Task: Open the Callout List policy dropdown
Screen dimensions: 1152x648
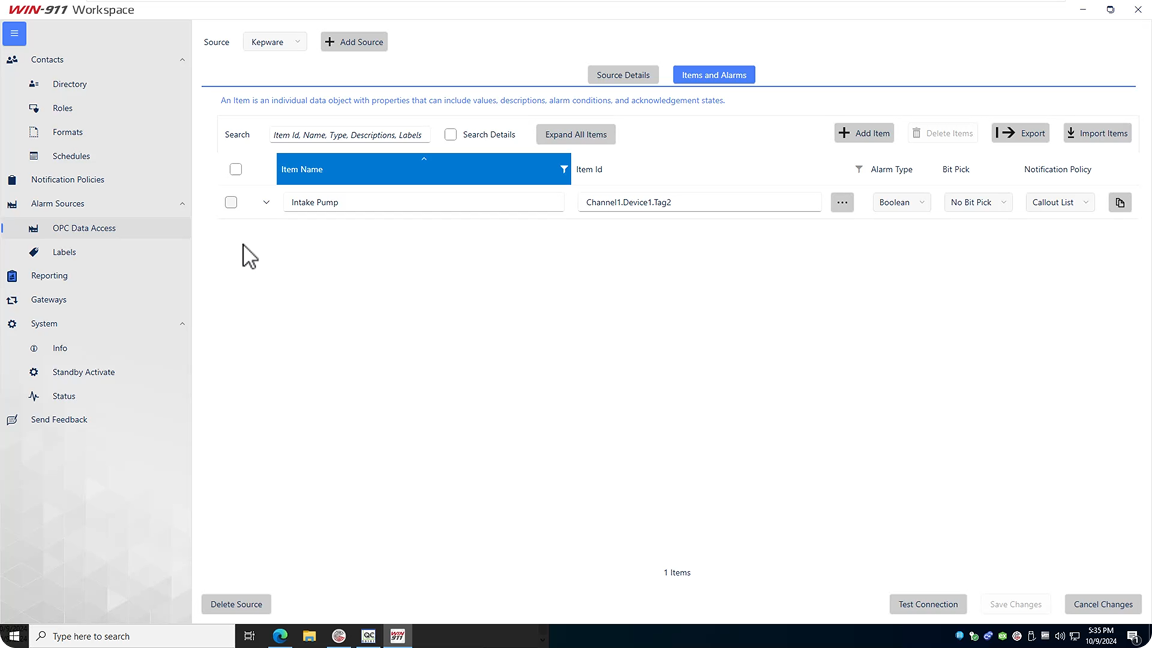Action: [1060, 202]
